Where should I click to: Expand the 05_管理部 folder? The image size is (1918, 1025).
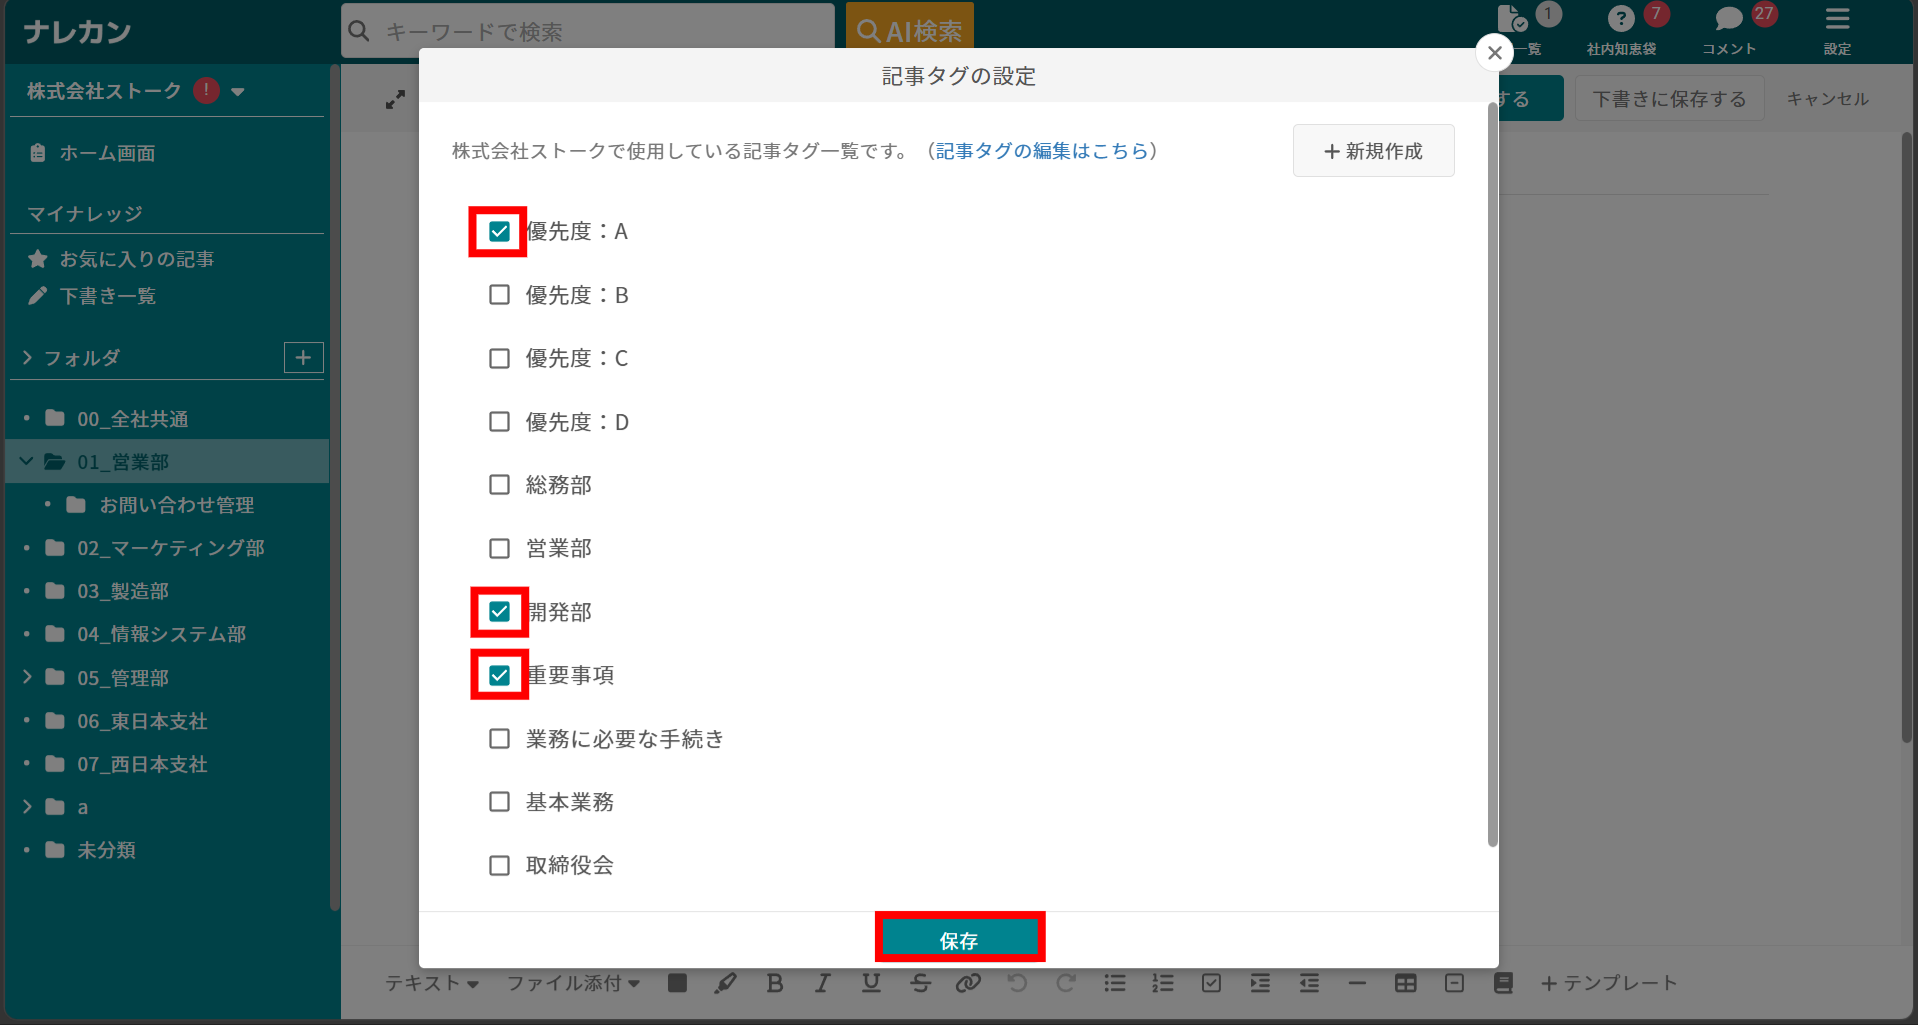click(27, 677)
